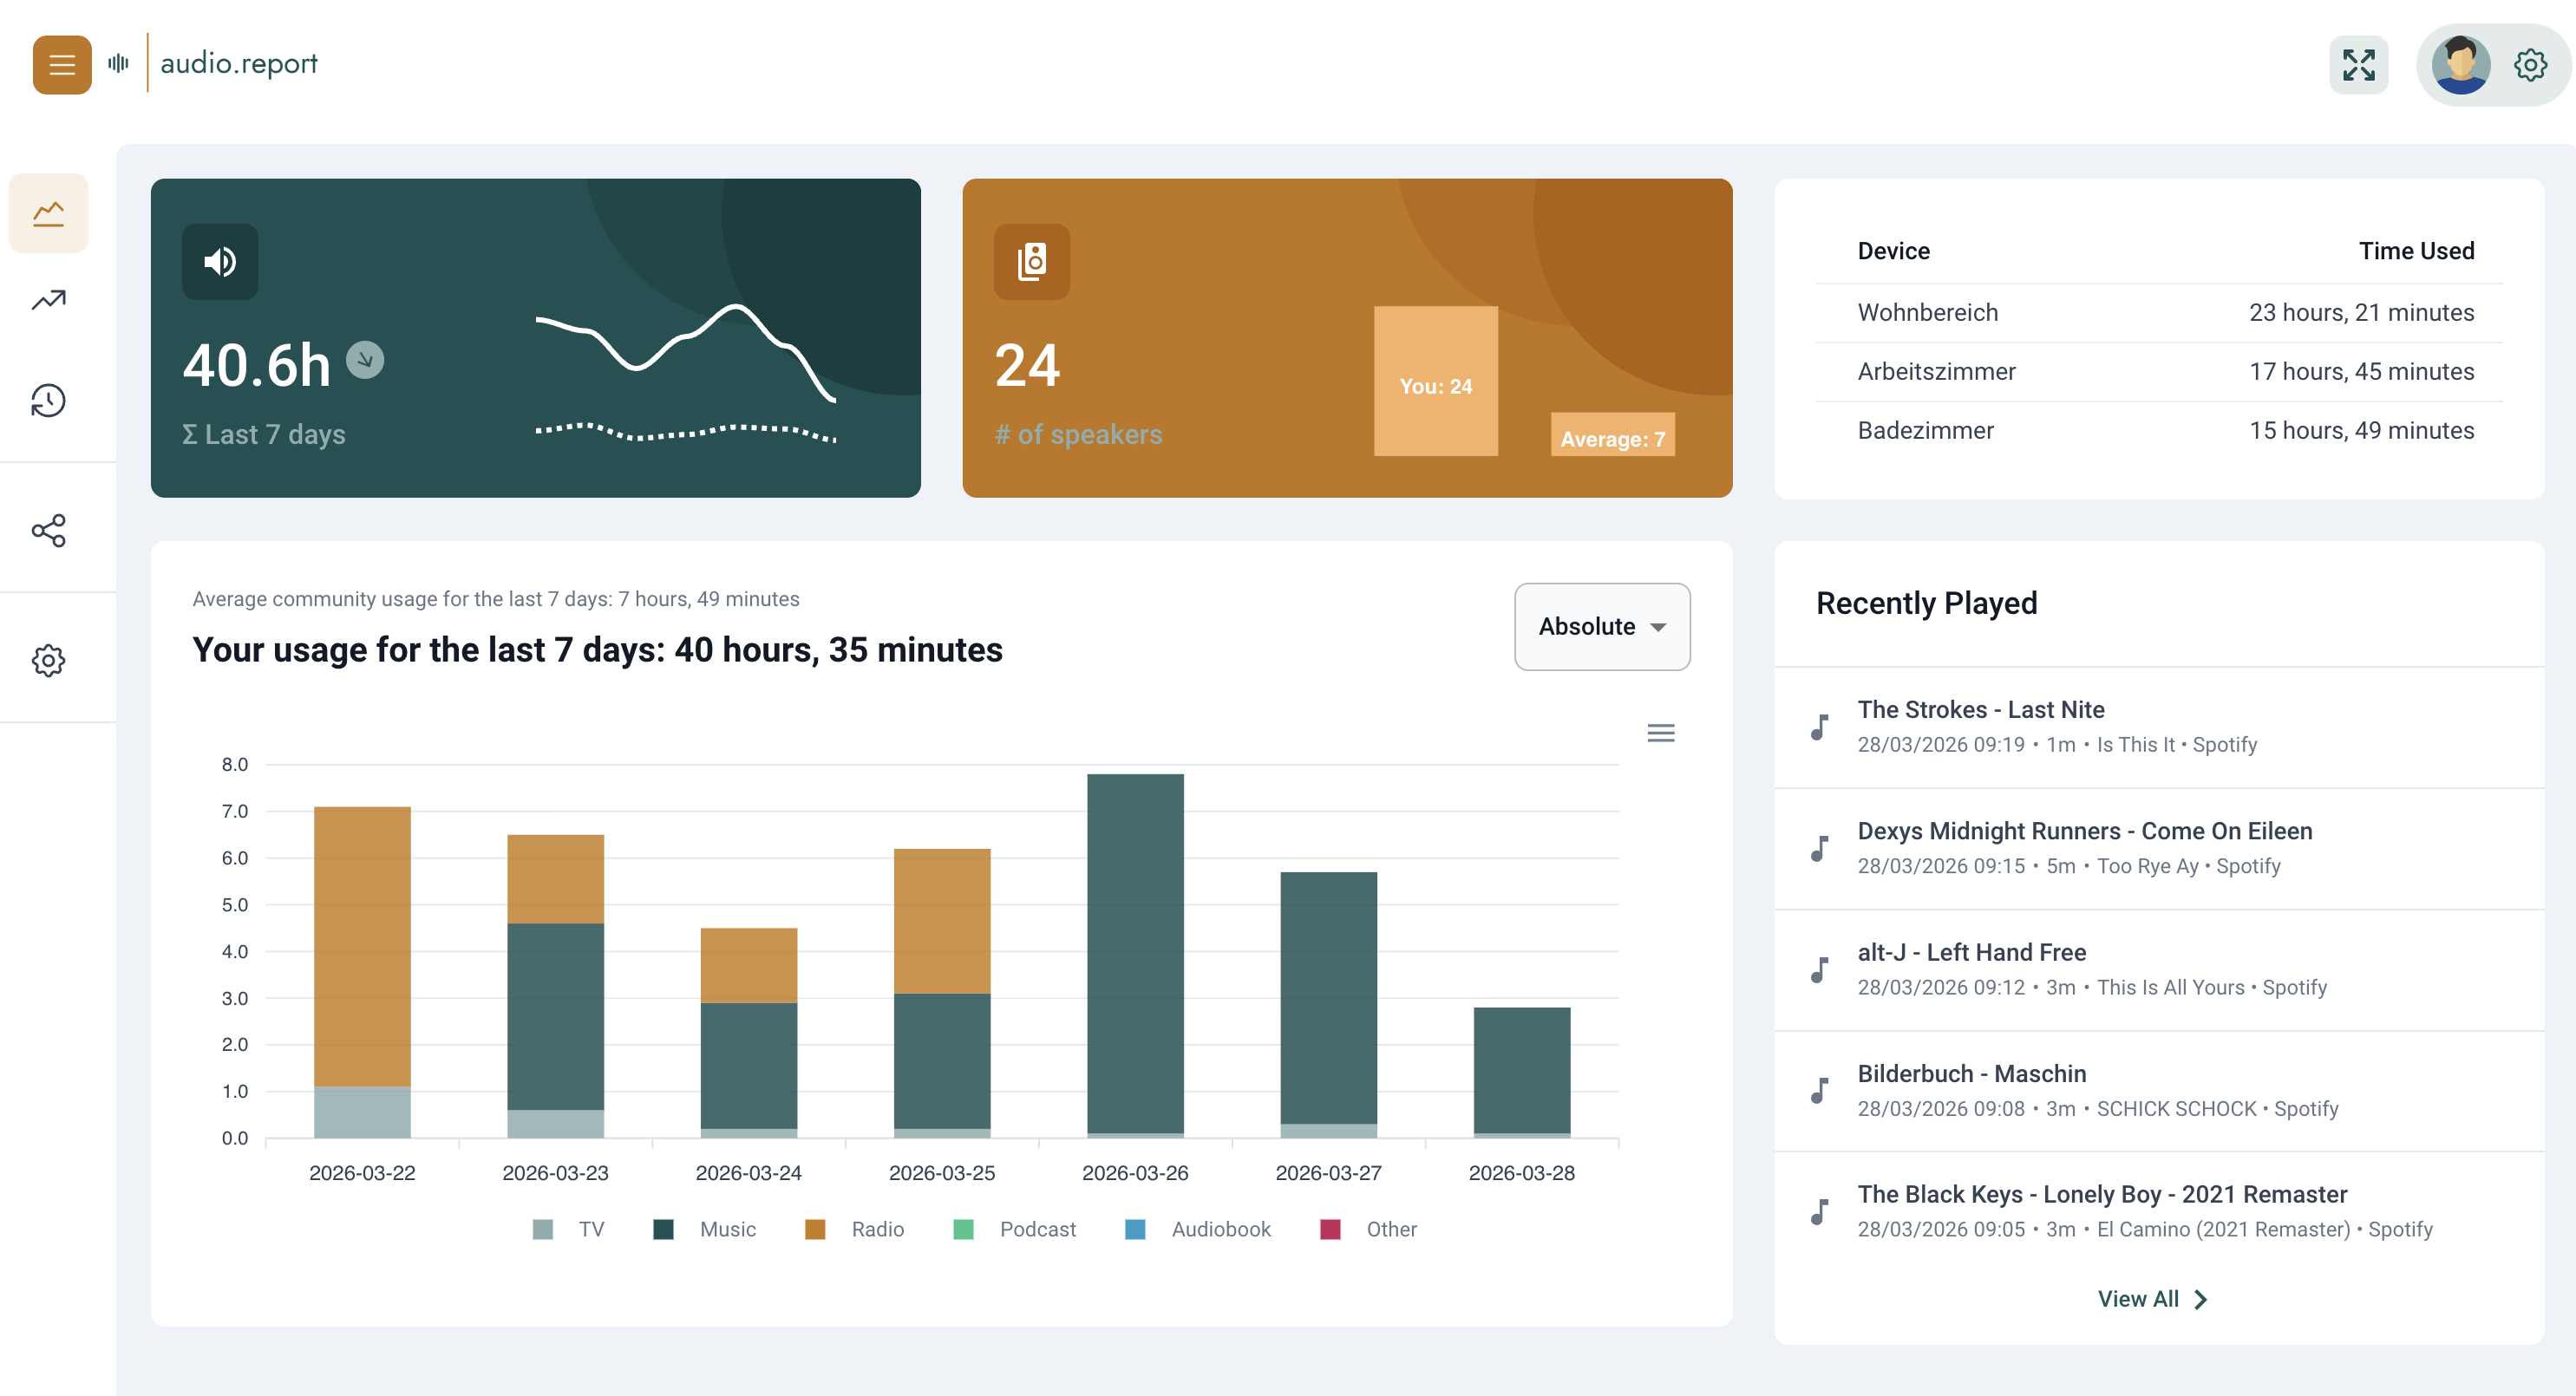The height and width of the screenshot is (1396, 2576).
Task: Click the Device column header
Action: [1893, 251]
